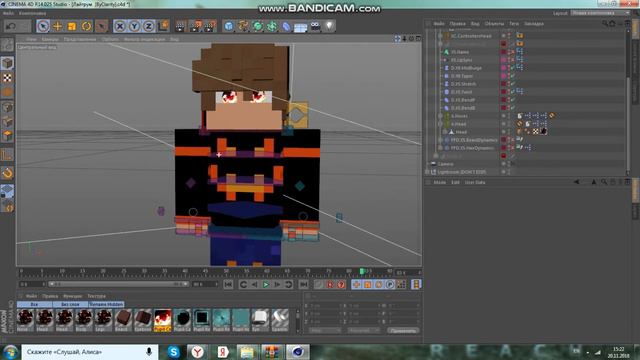Expand the A.Moves tree node
The image size is (640, 360).
440,116
